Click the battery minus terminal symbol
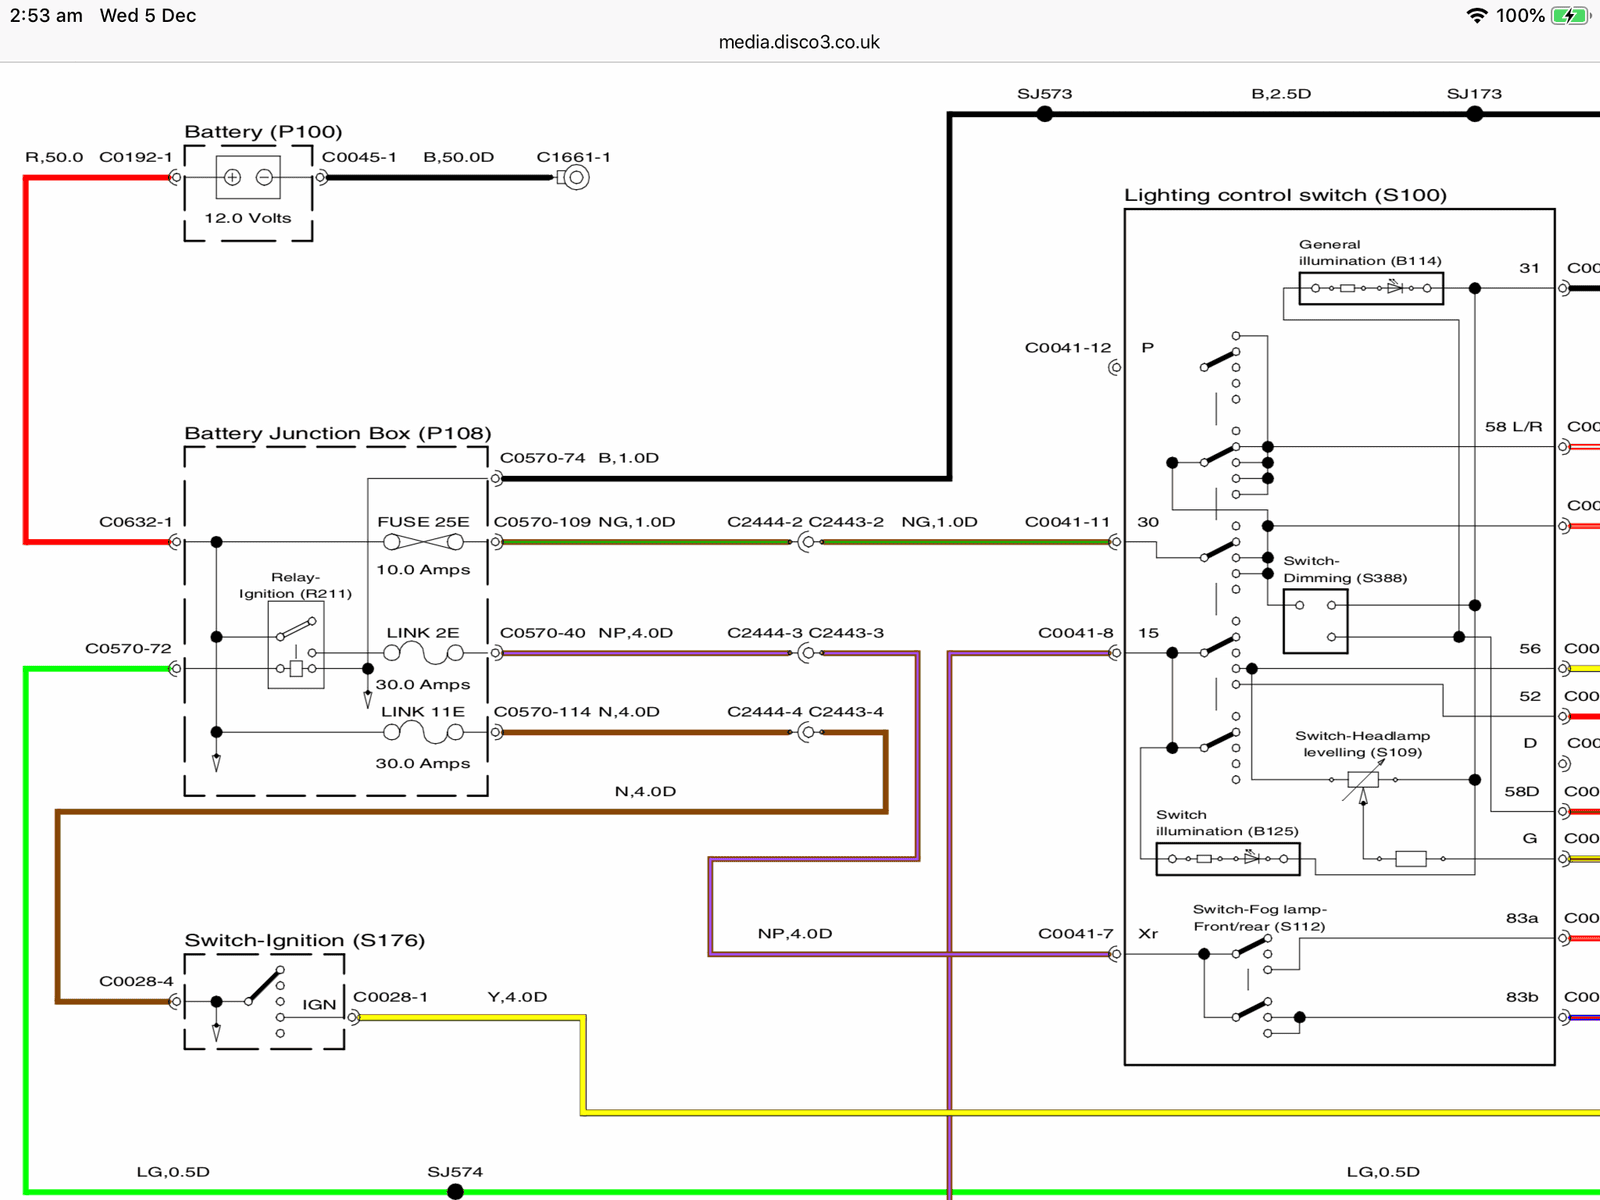The width and height of the screenshot is (1600, 1200). [x=264, y=177]
